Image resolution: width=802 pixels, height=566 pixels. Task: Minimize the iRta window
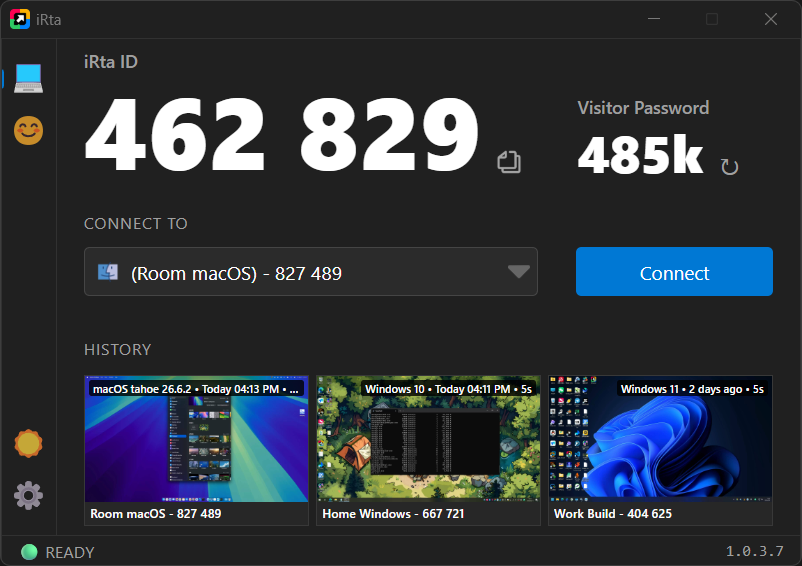654,19
